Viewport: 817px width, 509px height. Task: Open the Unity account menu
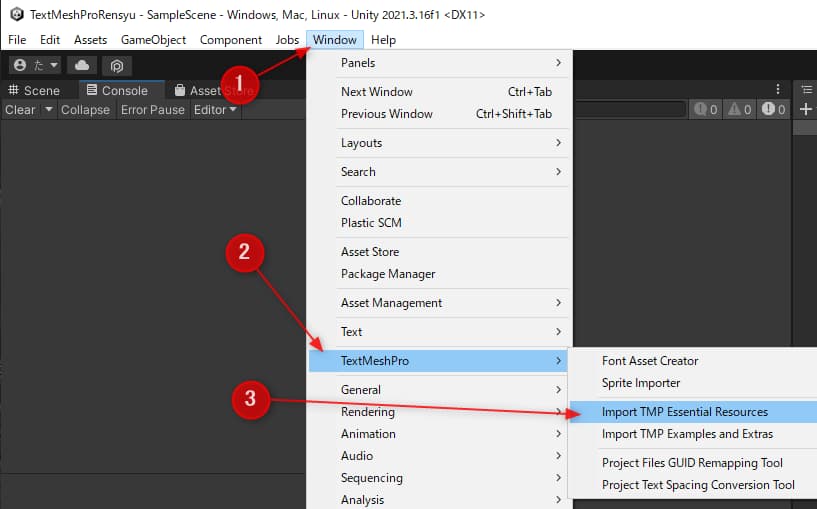click(x=35, y=65)
